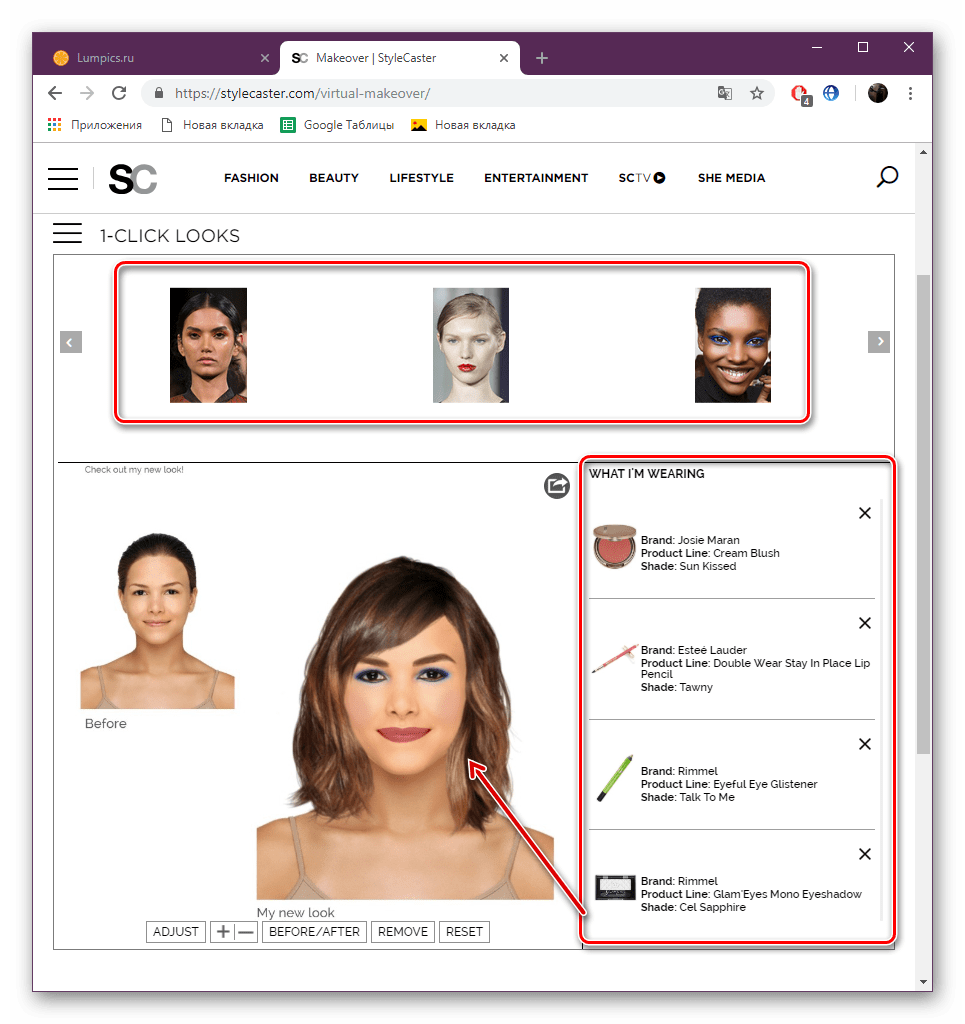Show previous looks with left carousel arrow
Screen dimensions: 965x1024
pos(71,342)
